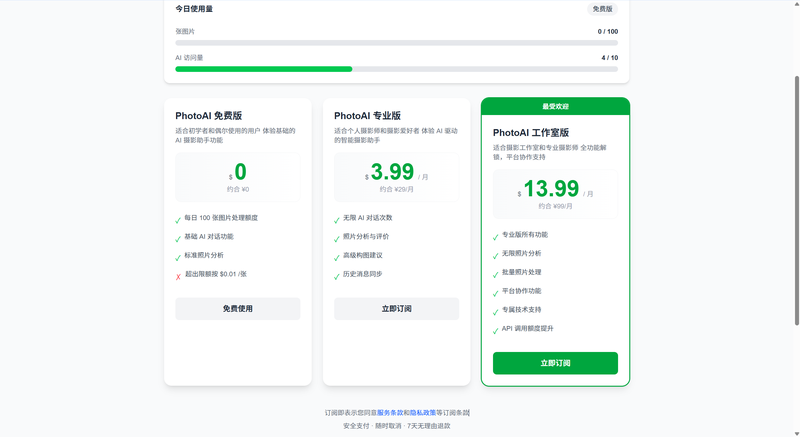Click the green AI 访问量 progress bar

tap(264, 69)
